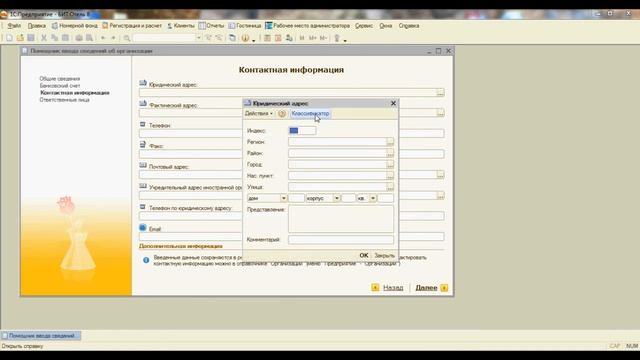Open the Сервис menu

364,26
